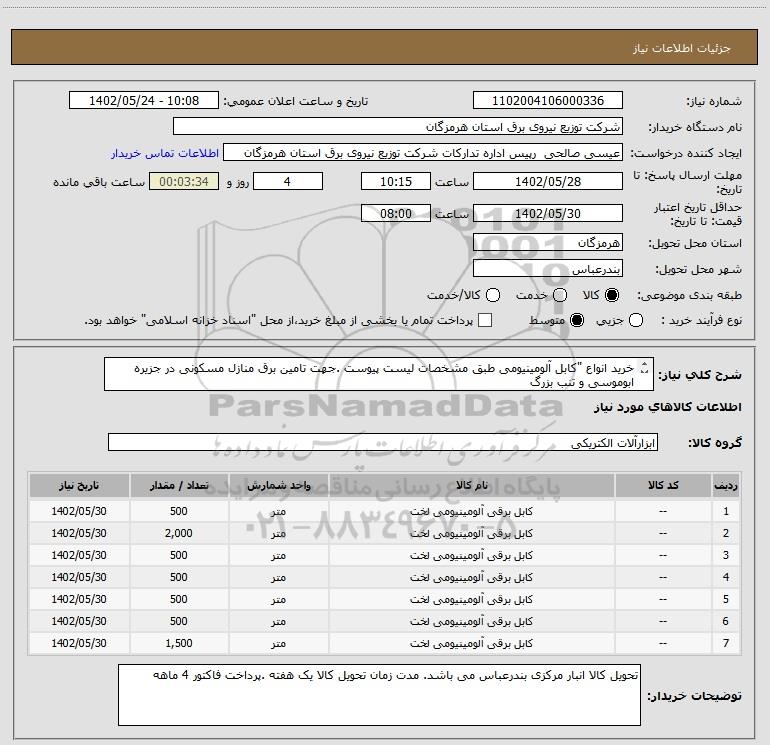The width and height of the screenshot is (770, 745).
Task: Choose the متوسط purchase type radio
Action: [577, 320]
